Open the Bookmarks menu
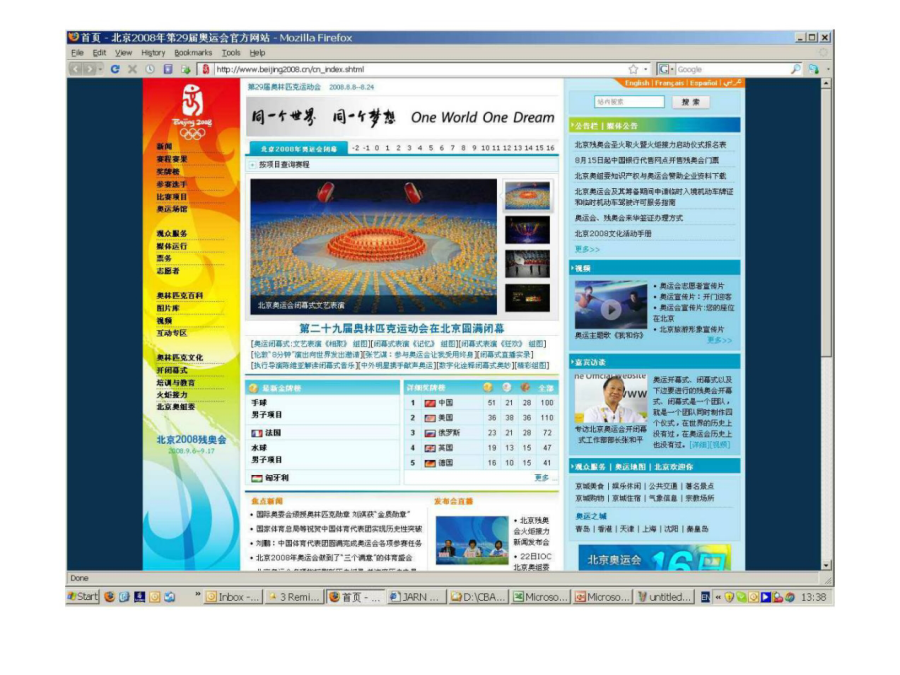Screen dimensions: 900x675 [x=193, y=52]
